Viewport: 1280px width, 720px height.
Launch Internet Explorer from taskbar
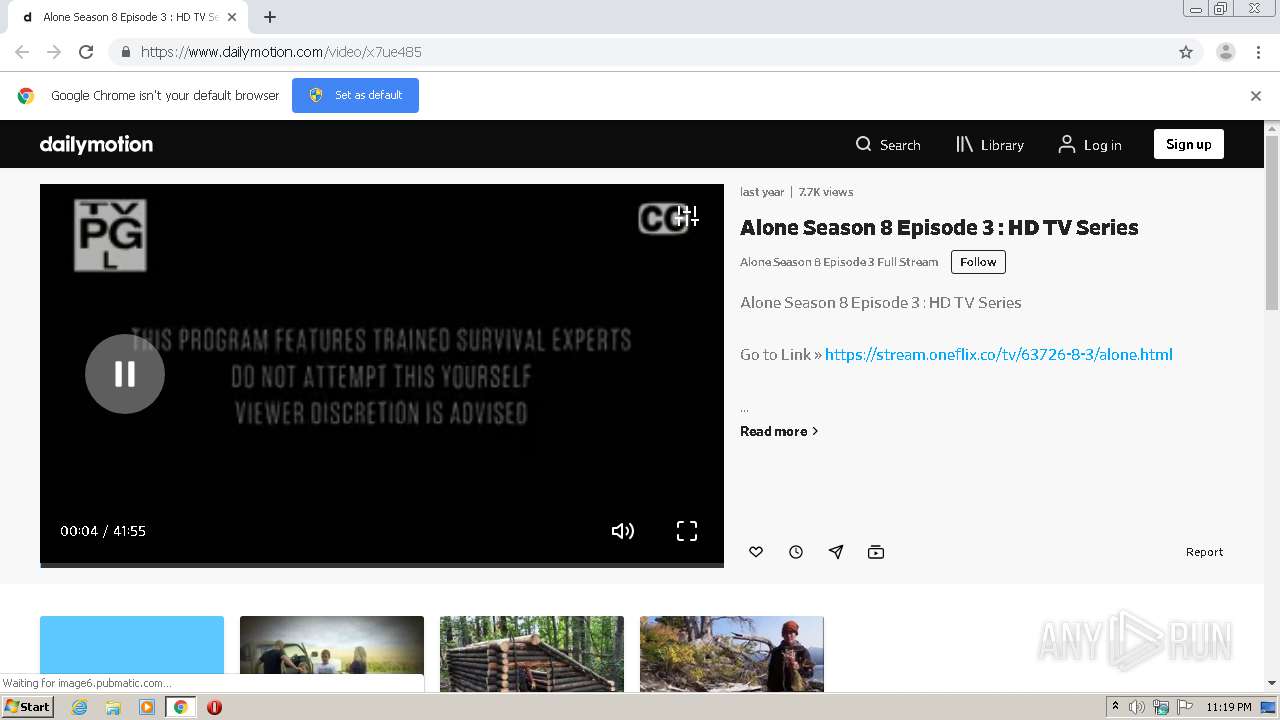(x=80, y=707)
